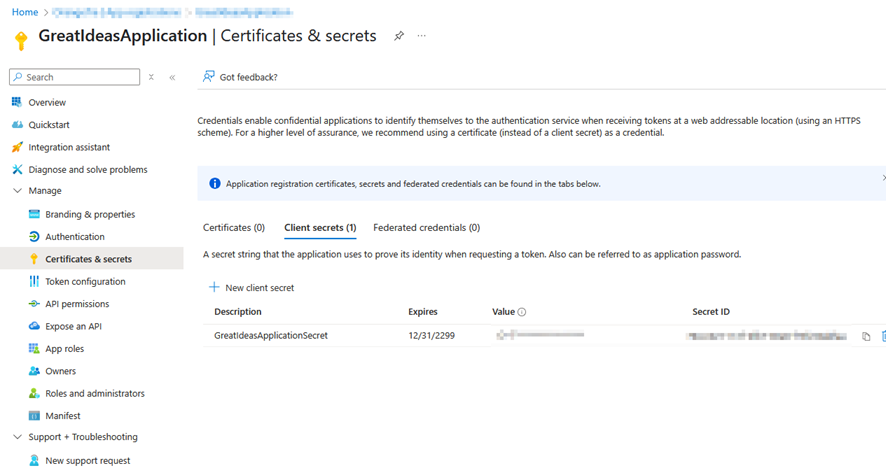This screenshot has height=475, width=886.
Task: Focus the sidebar Search field
Action: tap(75, 77)
